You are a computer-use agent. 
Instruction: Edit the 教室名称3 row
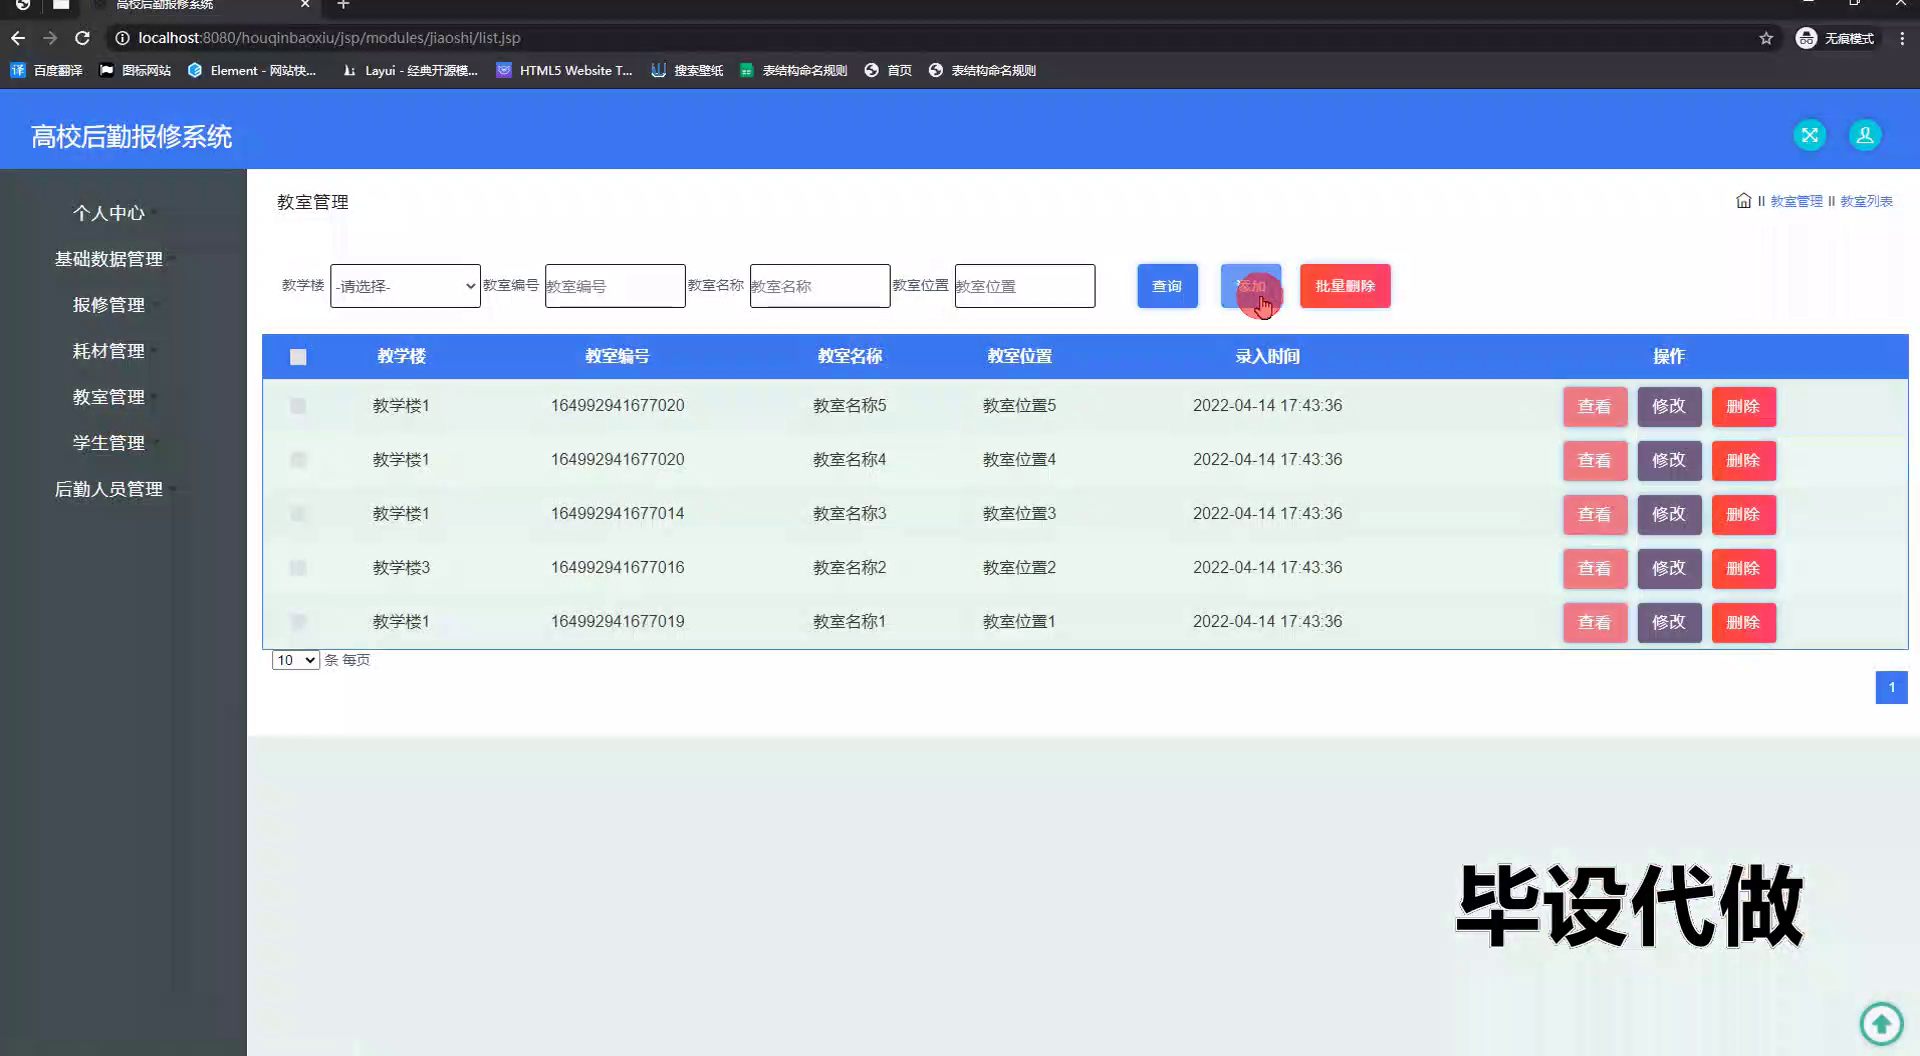(1669, 515)
